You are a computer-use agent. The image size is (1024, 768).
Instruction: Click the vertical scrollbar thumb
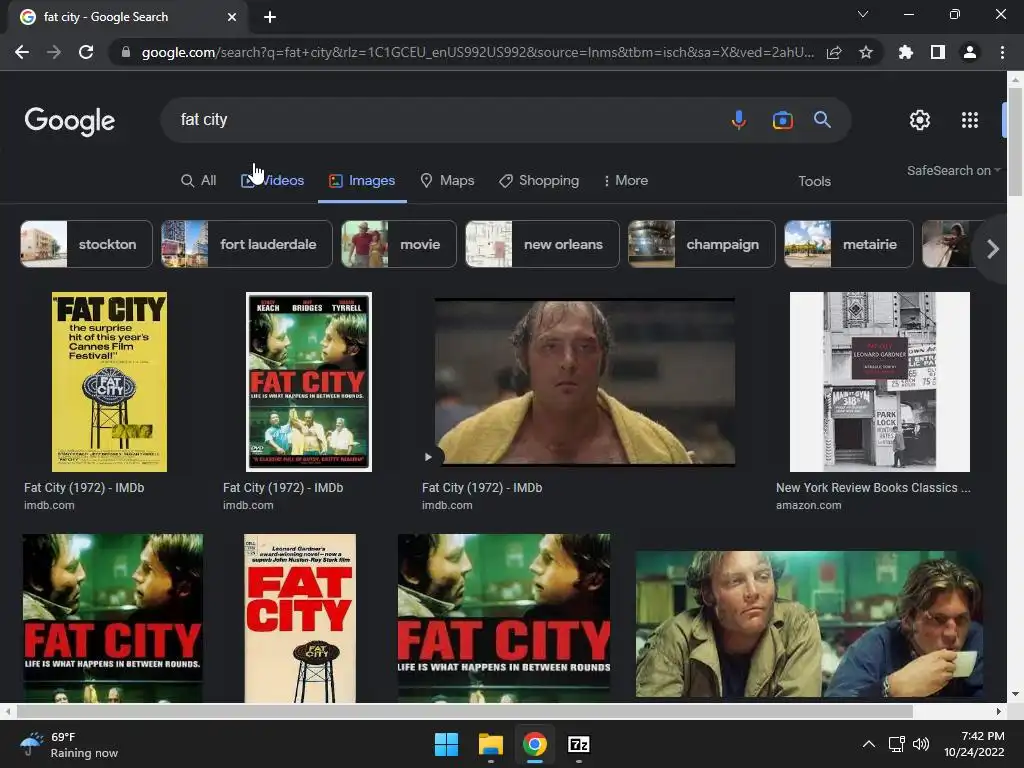click(1015, 140)
